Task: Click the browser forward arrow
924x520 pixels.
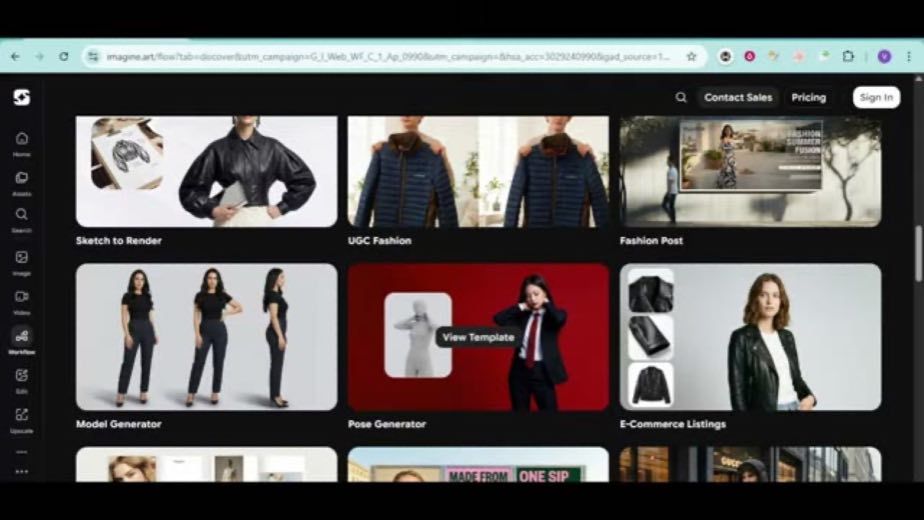Action: [x=39, y=57]
